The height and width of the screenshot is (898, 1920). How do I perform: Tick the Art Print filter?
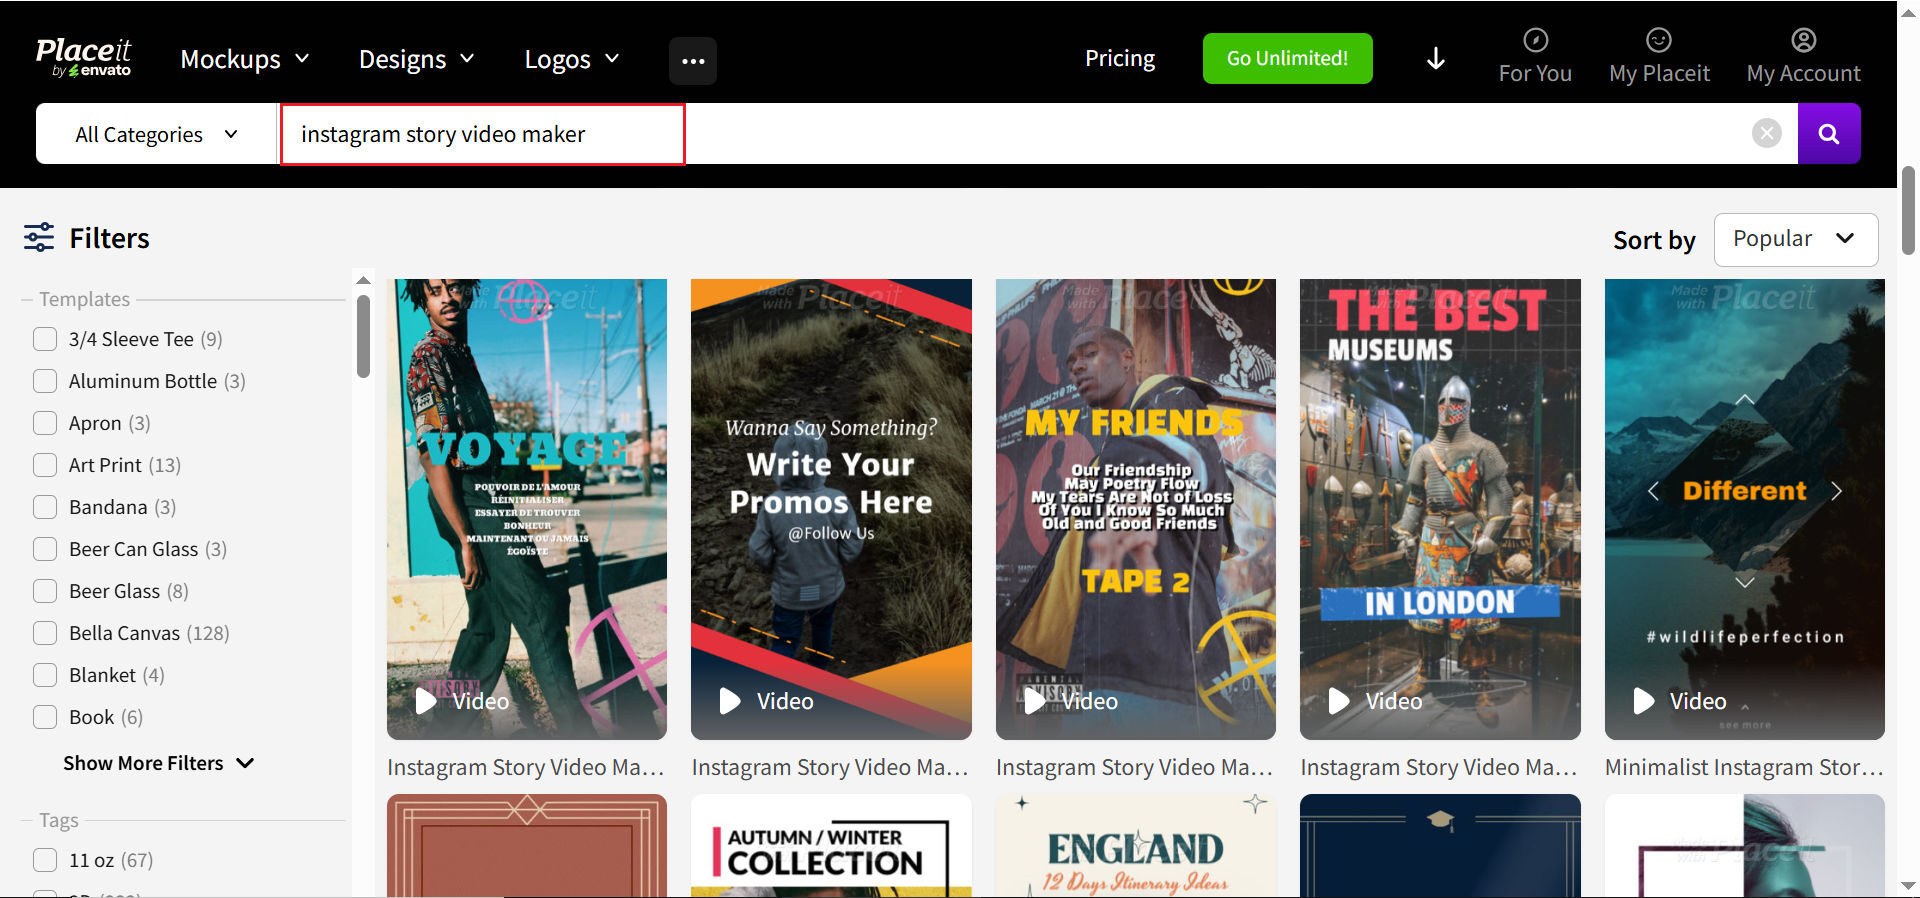[45, 465]
